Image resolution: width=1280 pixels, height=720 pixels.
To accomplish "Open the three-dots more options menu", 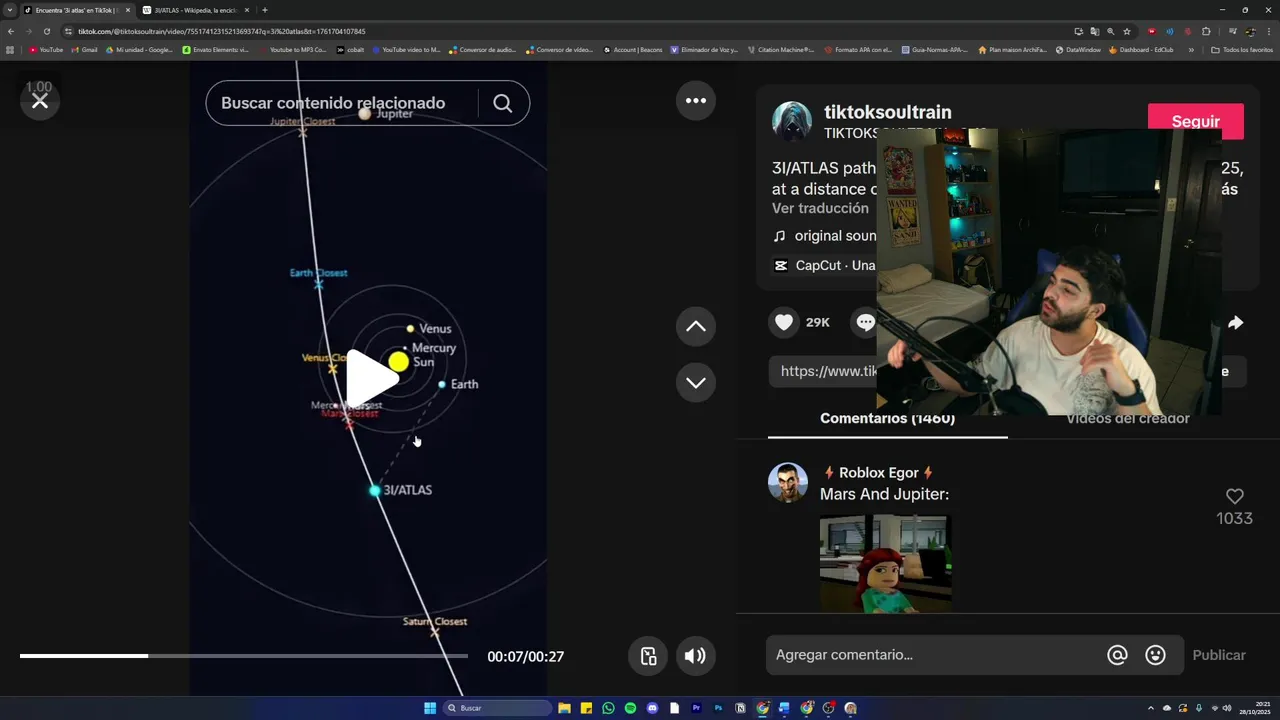I will point(696,101).
